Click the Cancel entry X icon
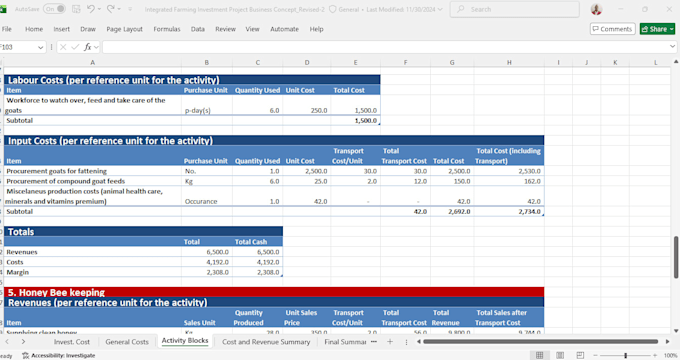 [63, 47]
